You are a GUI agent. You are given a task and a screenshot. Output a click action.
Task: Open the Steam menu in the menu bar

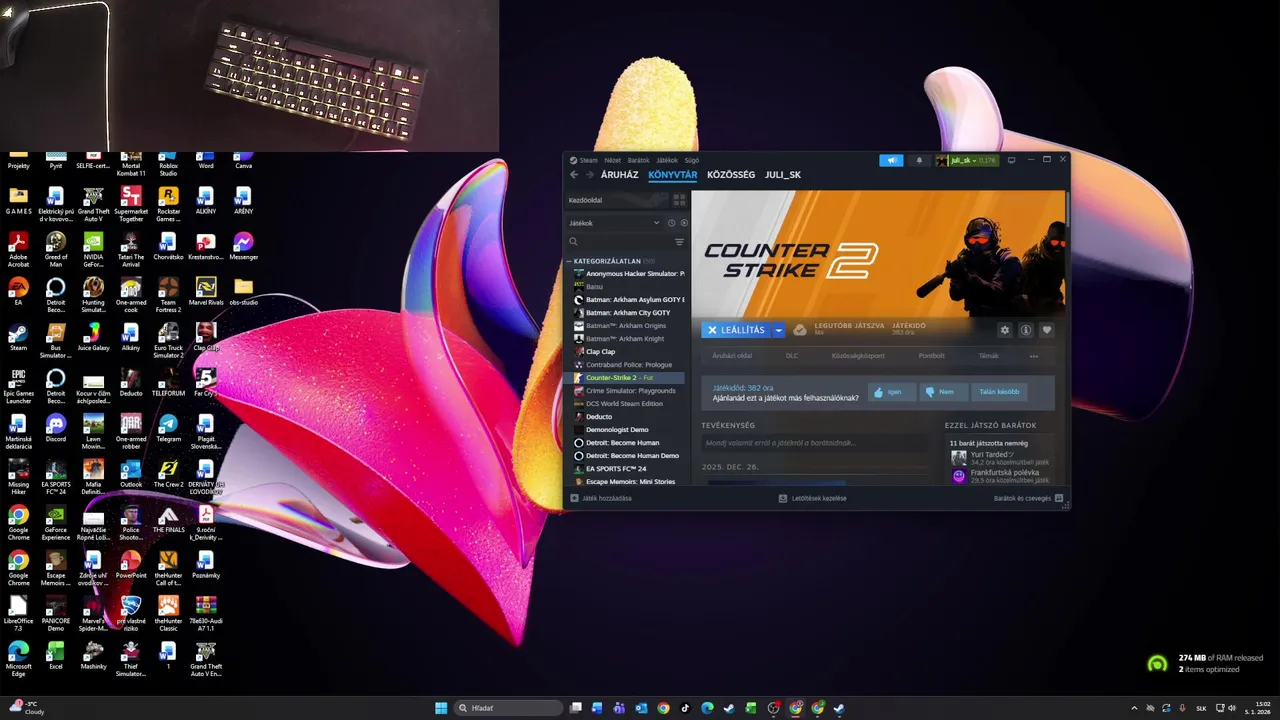coord(588,160)
